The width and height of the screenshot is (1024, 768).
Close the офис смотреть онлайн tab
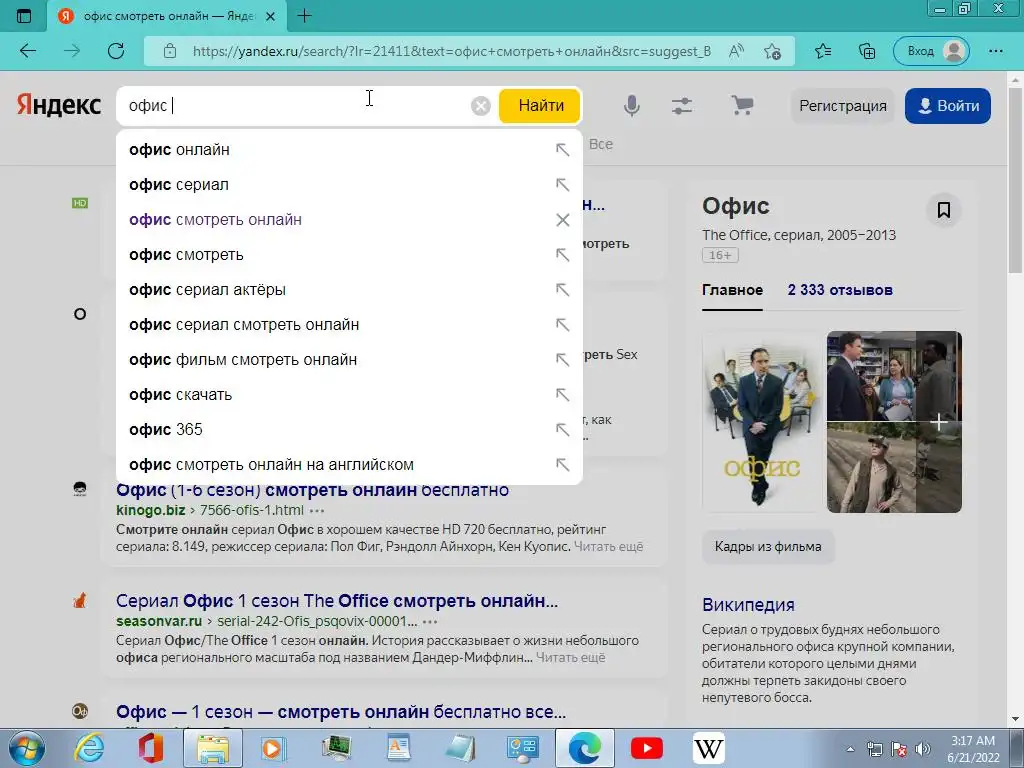click(x=270, y=16)
